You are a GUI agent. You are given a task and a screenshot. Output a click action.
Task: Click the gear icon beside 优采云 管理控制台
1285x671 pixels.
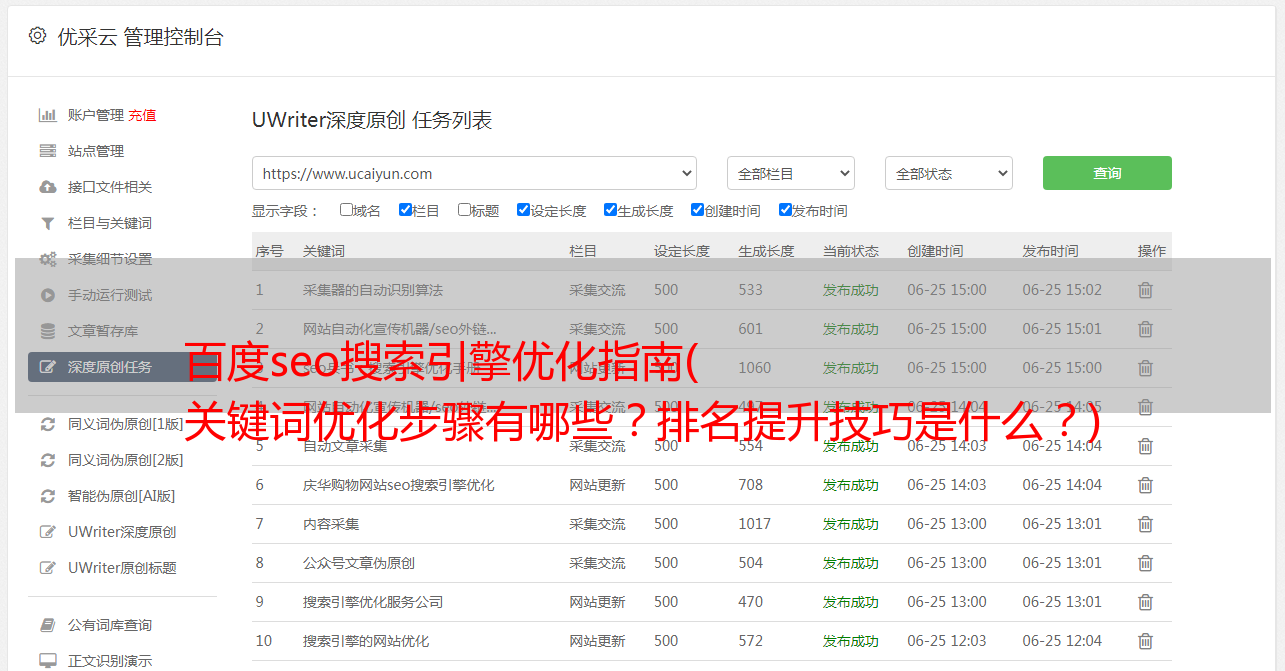coord(37,36)
